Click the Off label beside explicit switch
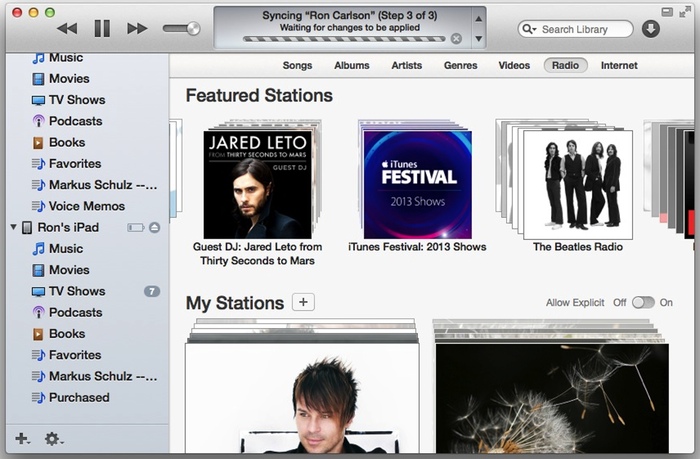 [x=620, y=303]
